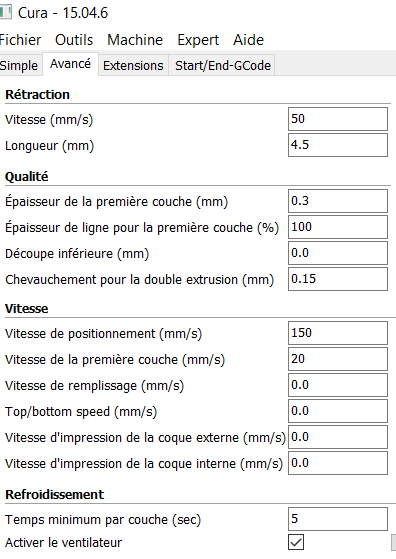The width and height of the screenshot is (396, 559).
Task: Open the Fichier menu
Action: click(20, 40)
